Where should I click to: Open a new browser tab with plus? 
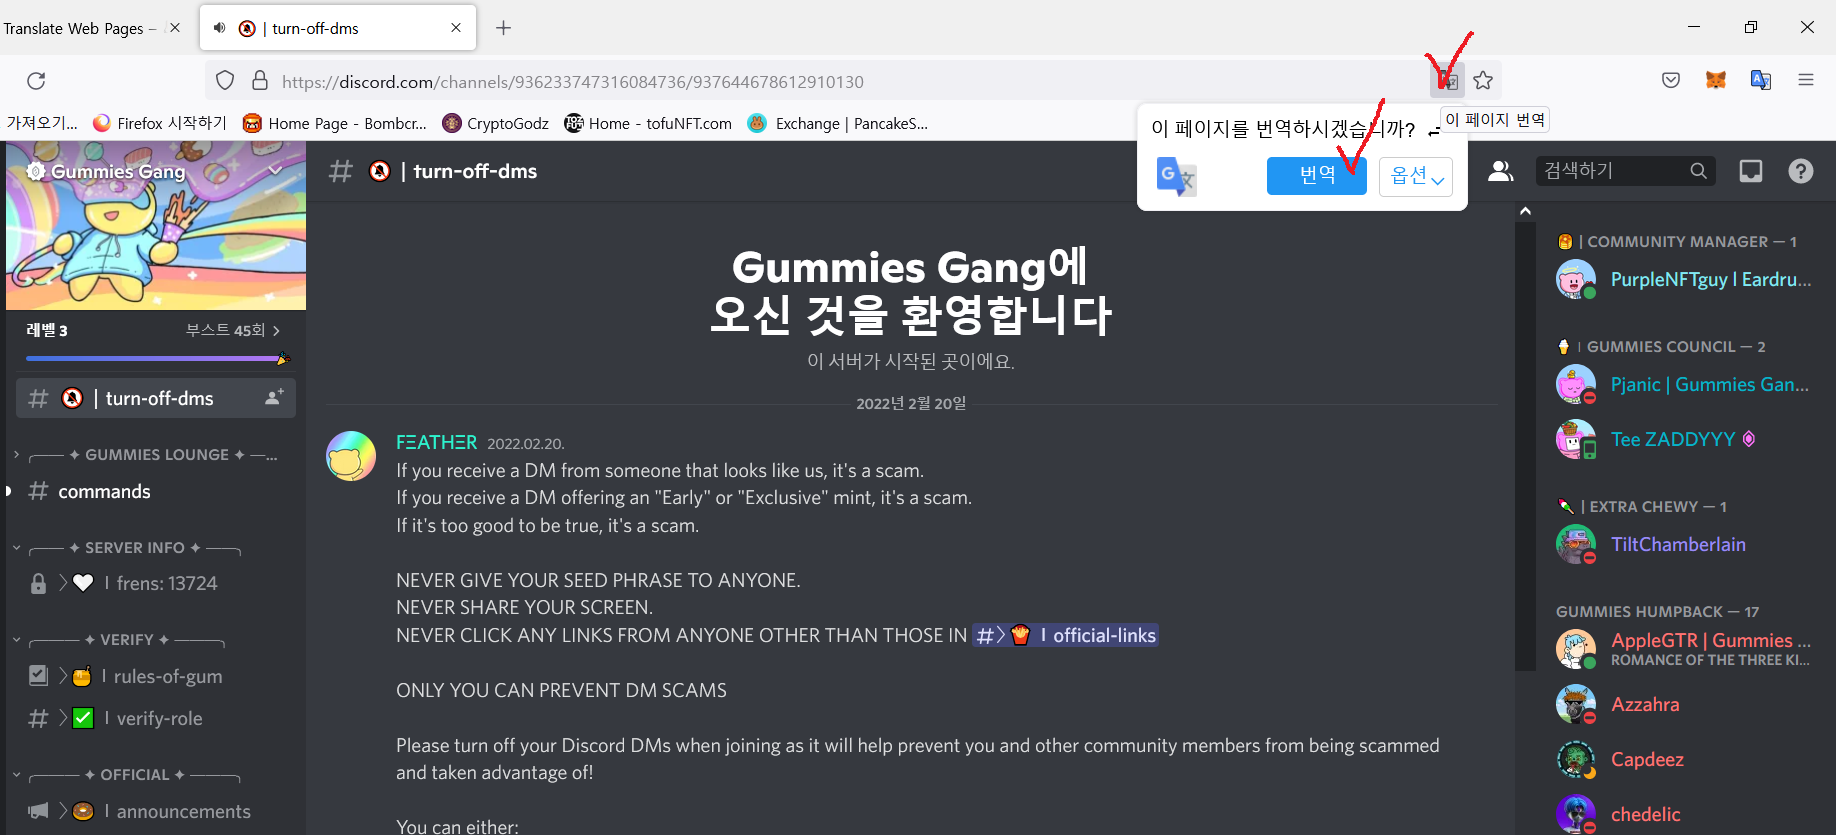tap(504, 28)
